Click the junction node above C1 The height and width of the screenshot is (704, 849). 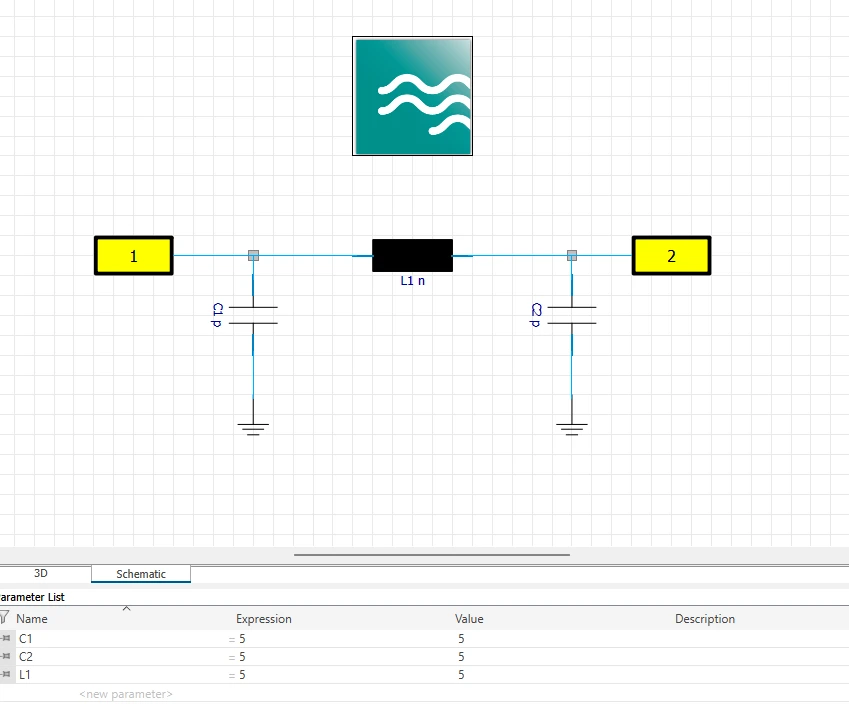point(253,256)
